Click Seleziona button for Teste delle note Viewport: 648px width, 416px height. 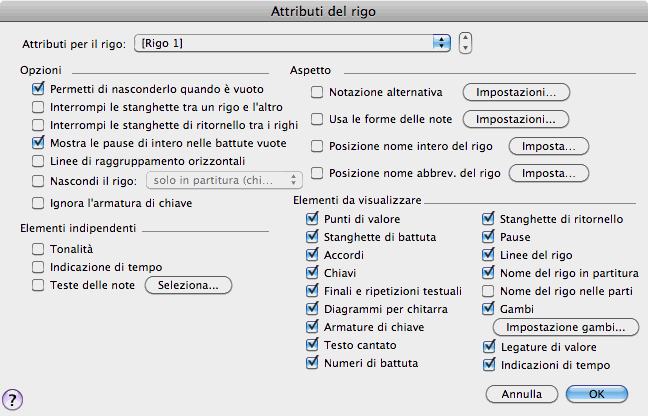189,286
